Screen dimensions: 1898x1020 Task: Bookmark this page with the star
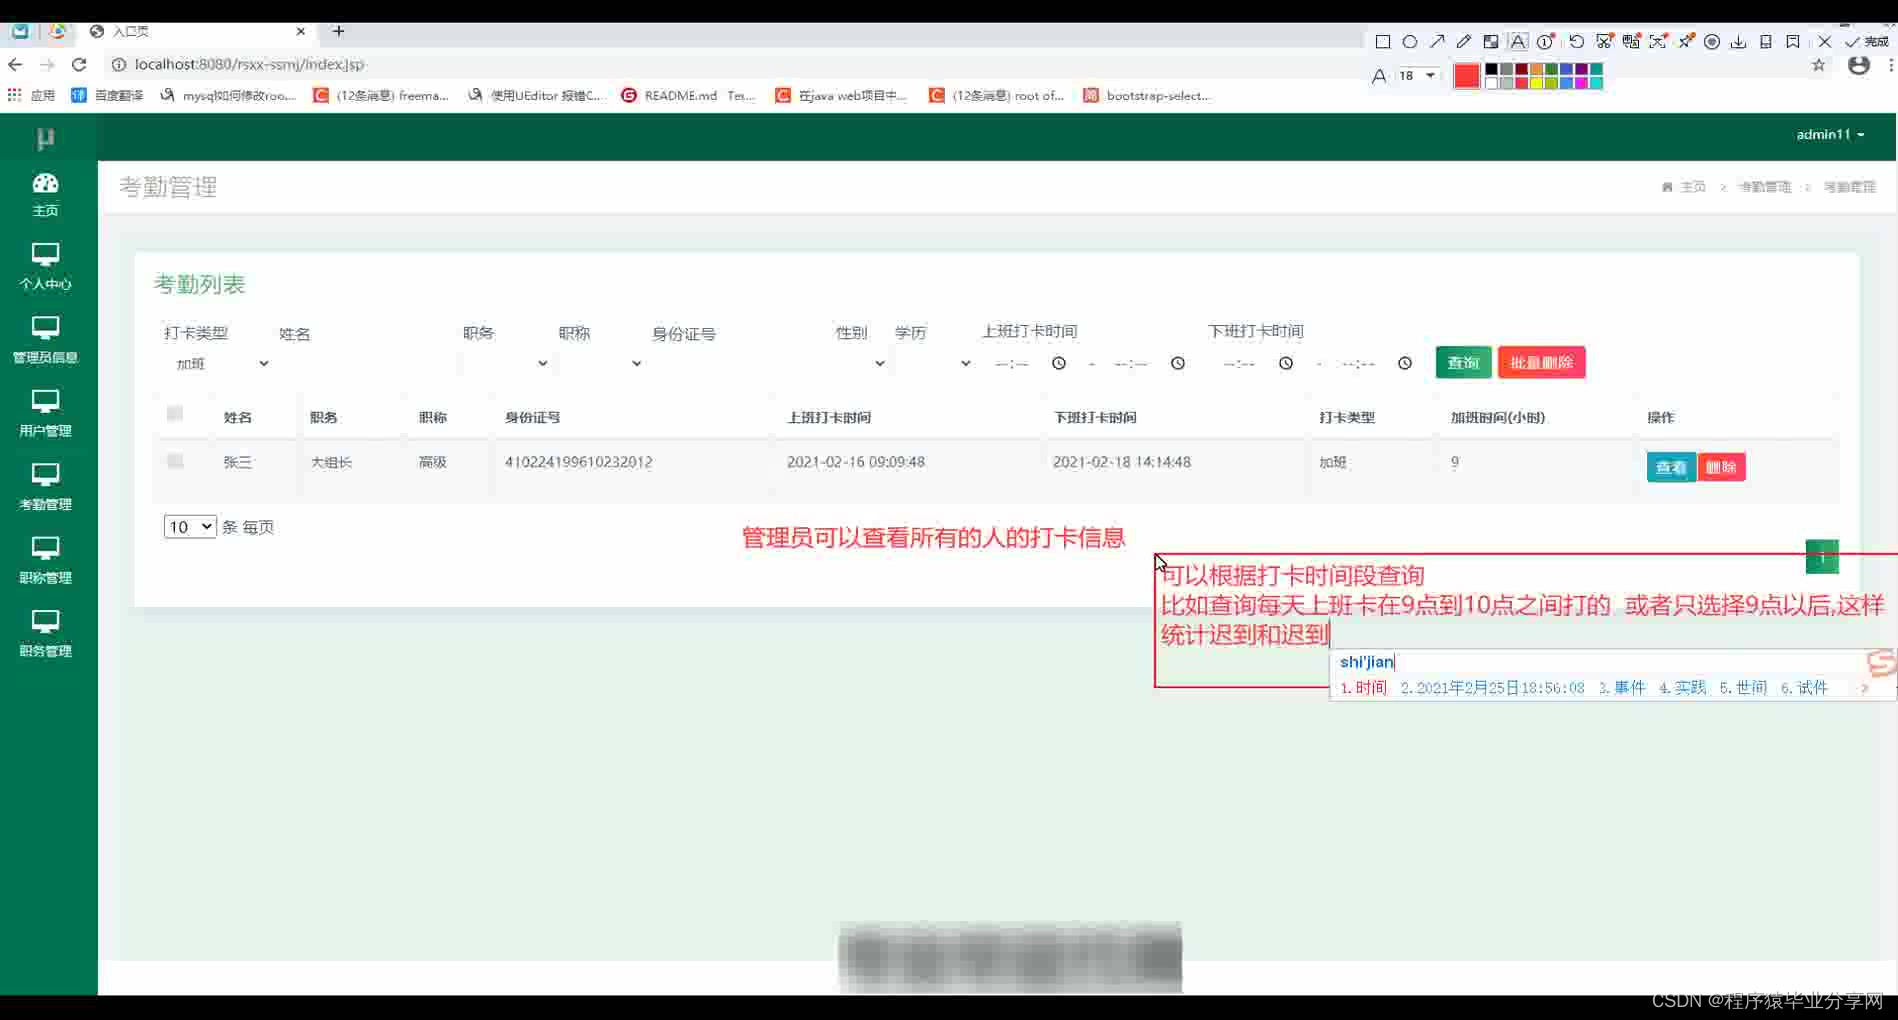point(1818,65)
